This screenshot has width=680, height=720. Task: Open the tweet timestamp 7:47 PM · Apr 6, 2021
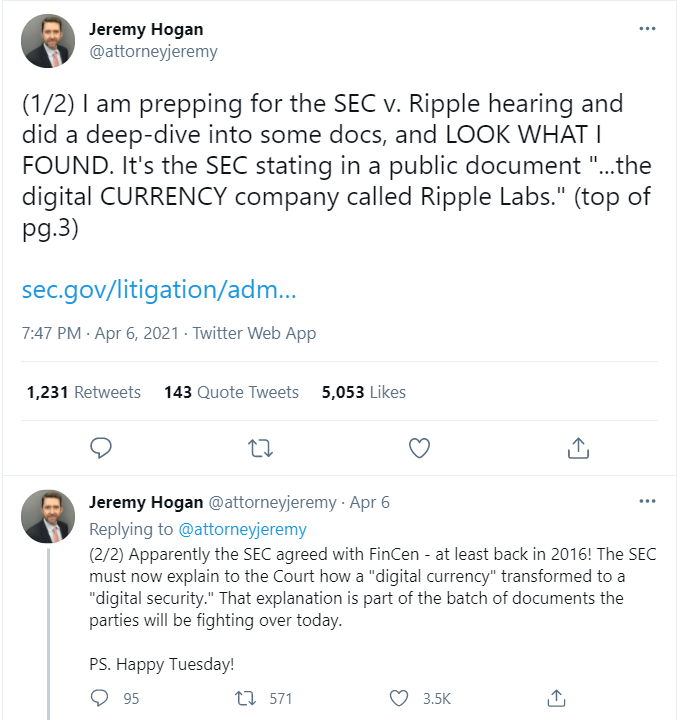pos(101,333)
